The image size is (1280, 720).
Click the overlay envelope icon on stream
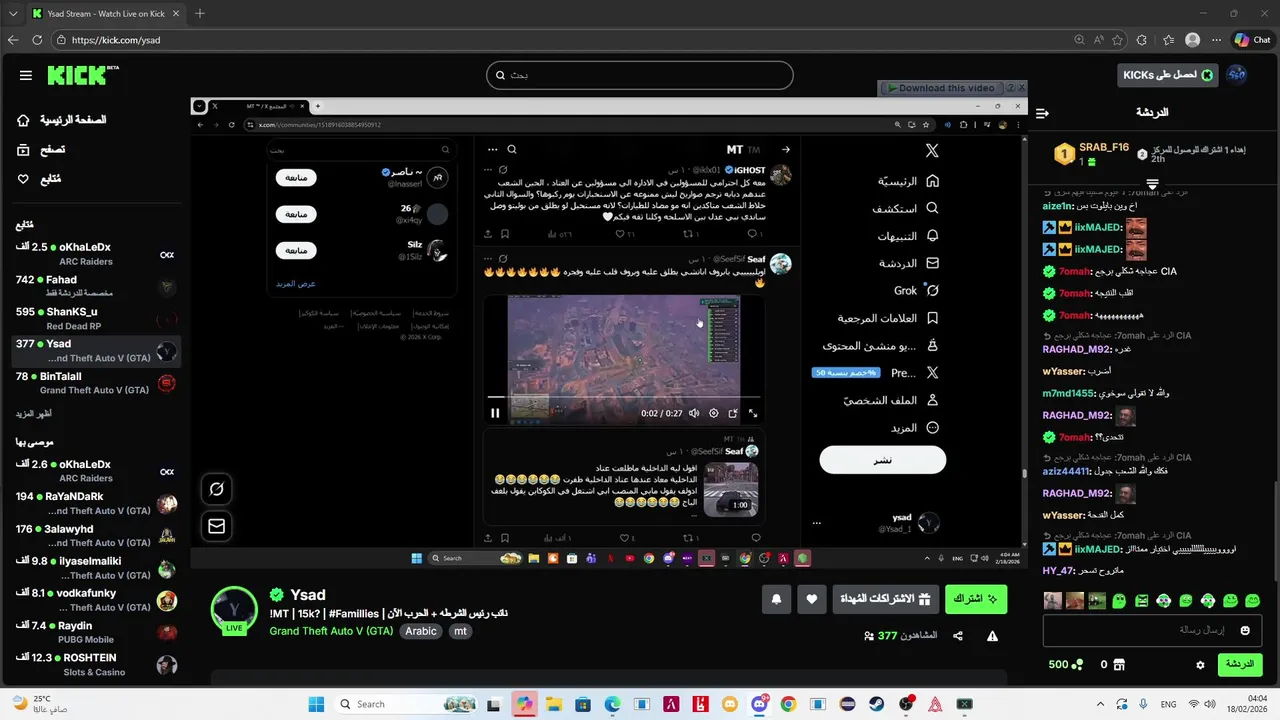coord(216,526)
